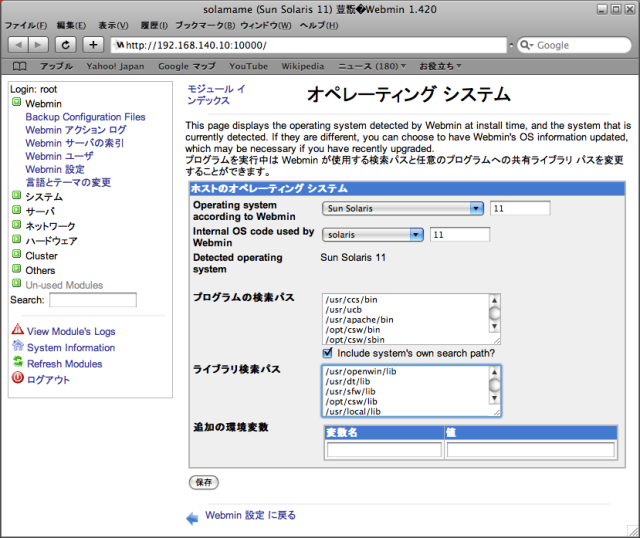Image resolution: width=640 pixels, height=538 pixels.
Task: Click the Webmin 設定 に戻る return link
Action: pos(250,515)
